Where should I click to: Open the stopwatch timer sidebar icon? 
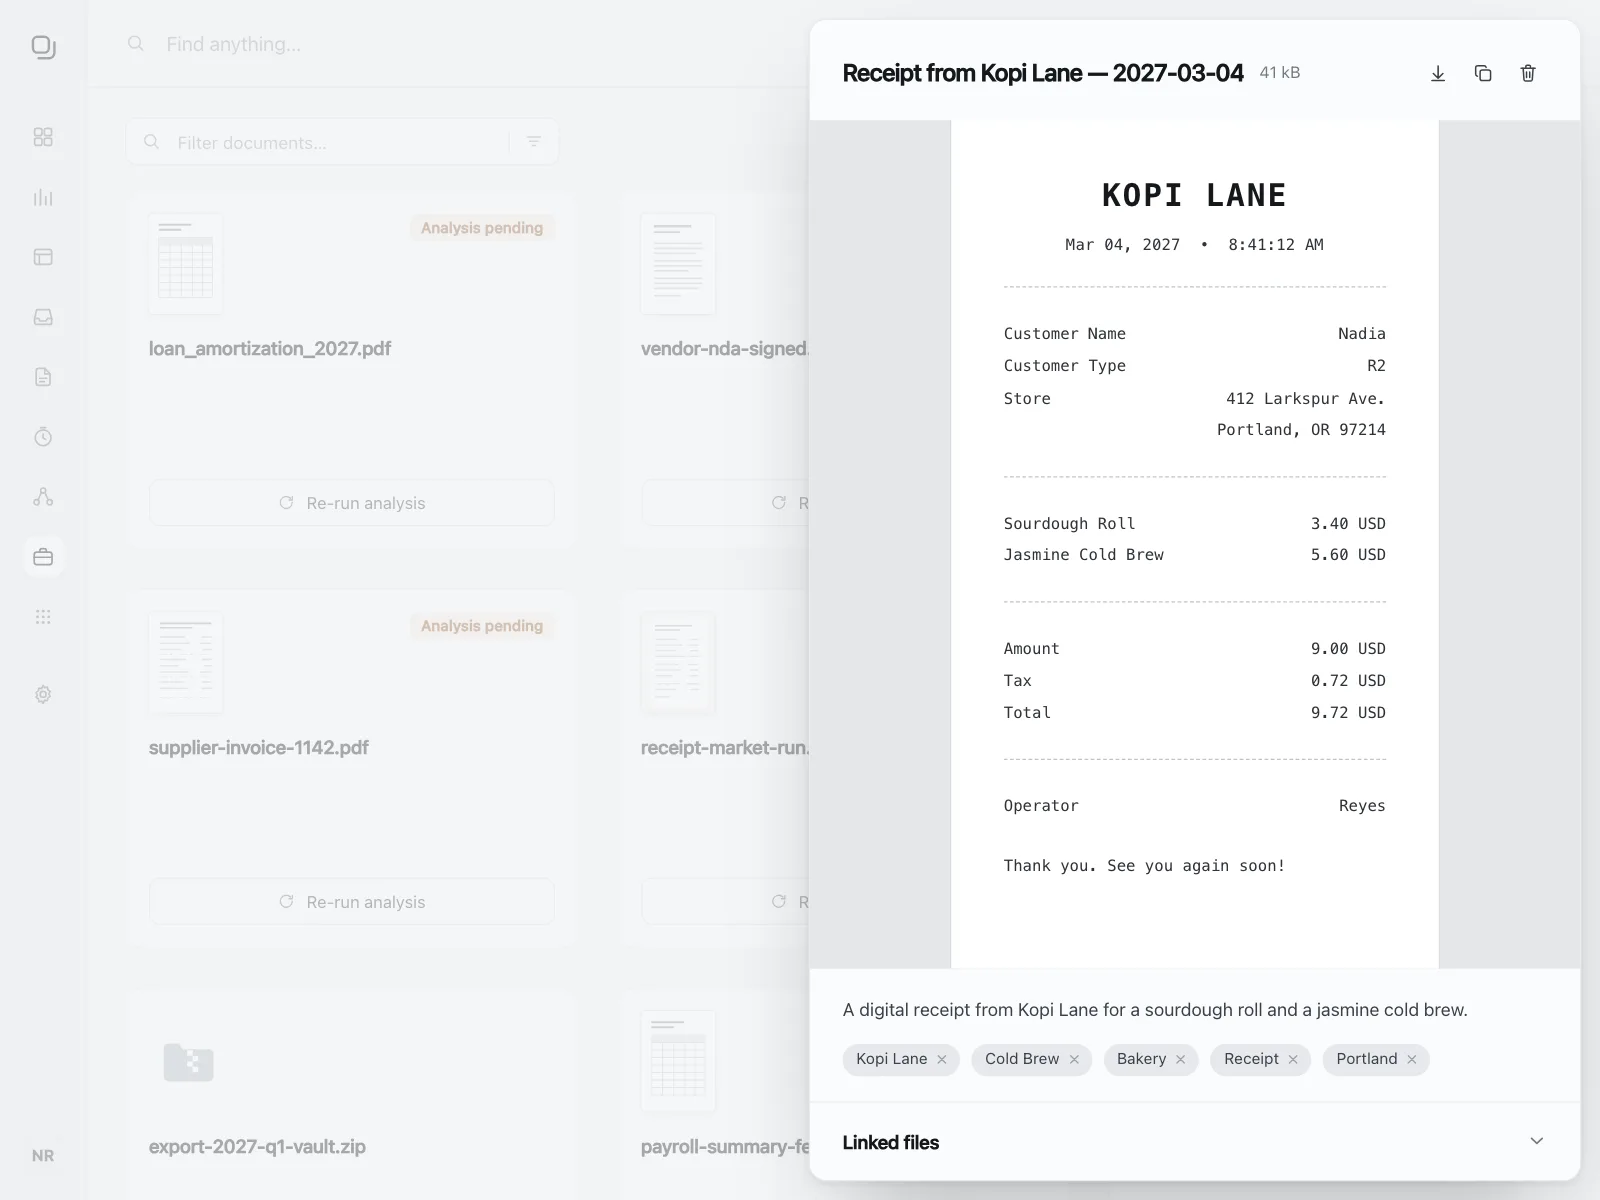(x=43, y=437)
